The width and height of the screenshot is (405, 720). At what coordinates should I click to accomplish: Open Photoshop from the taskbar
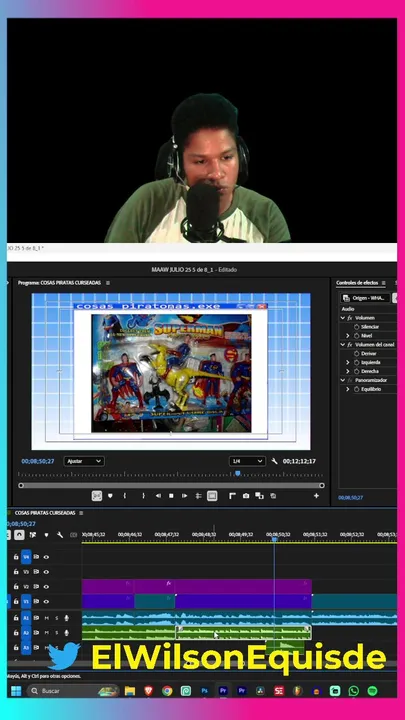[204, 691]
